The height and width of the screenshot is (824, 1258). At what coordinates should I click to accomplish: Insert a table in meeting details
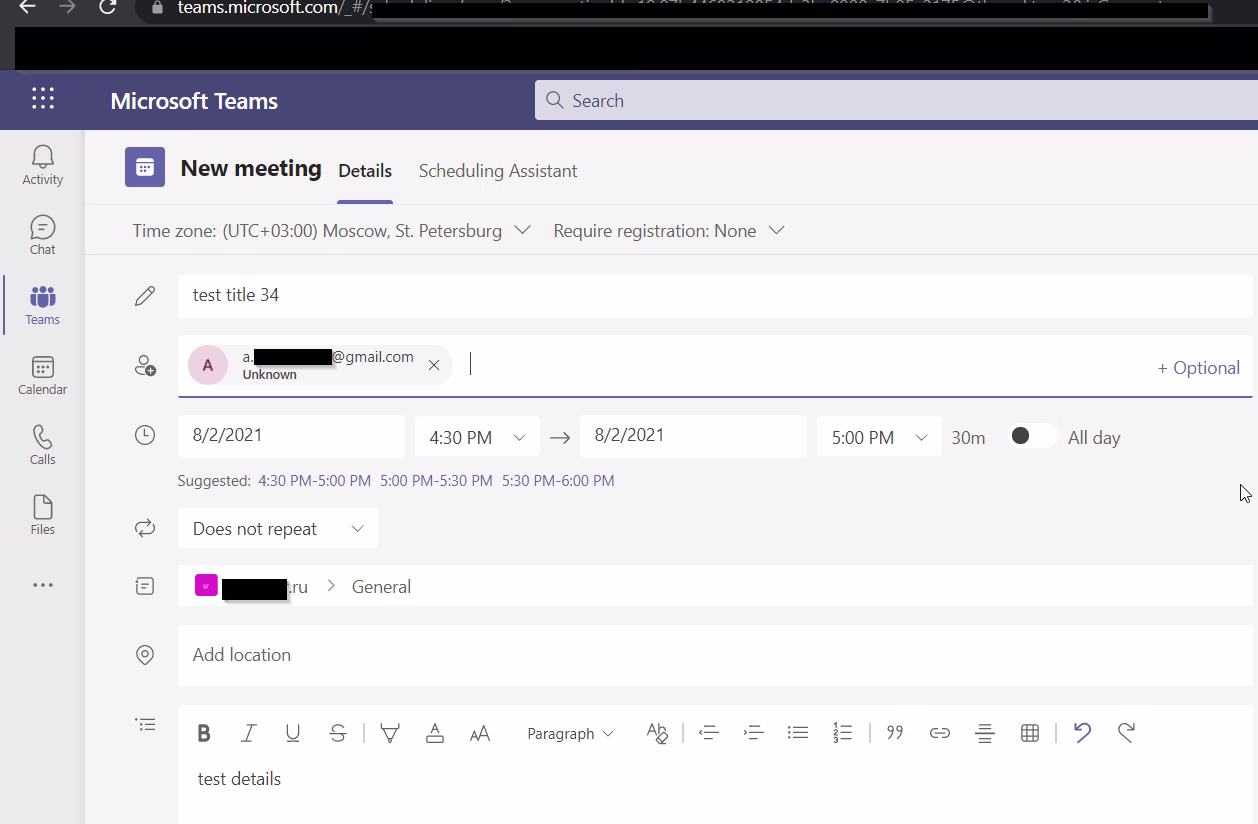(1029, 733)
